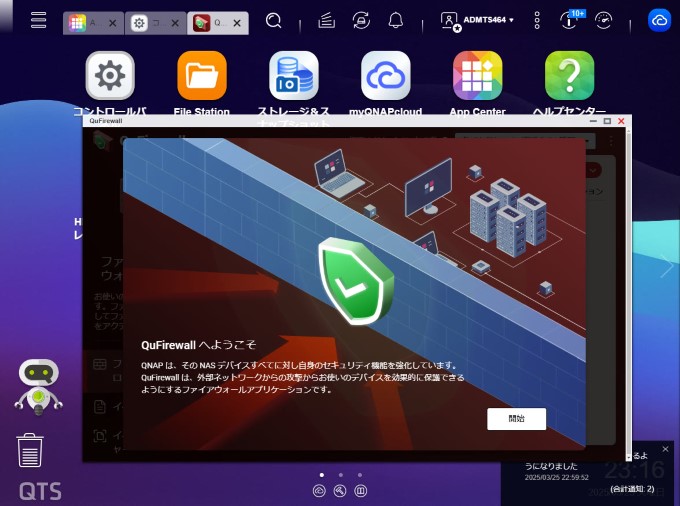The image size is (680, 506).
Task: Open the external devices sync icon
Action: 361,20
